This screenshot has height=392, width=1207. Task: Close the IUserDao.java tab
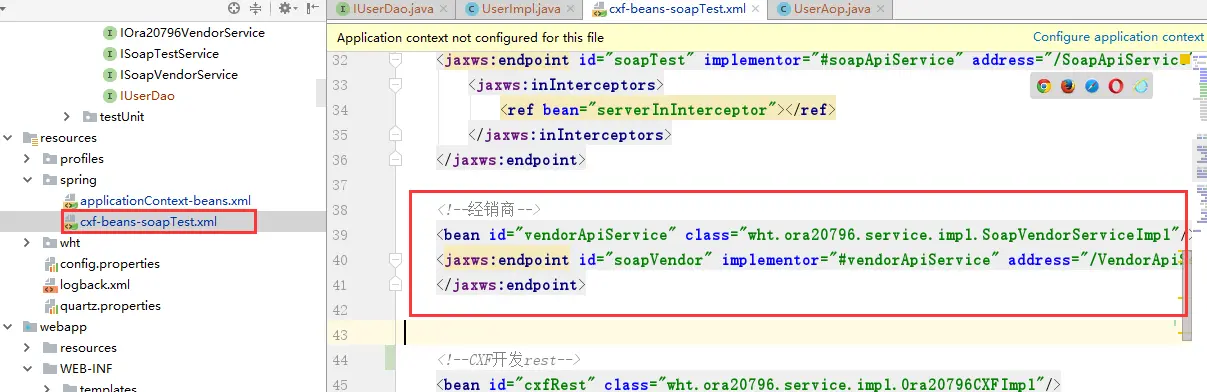[443, 9]
